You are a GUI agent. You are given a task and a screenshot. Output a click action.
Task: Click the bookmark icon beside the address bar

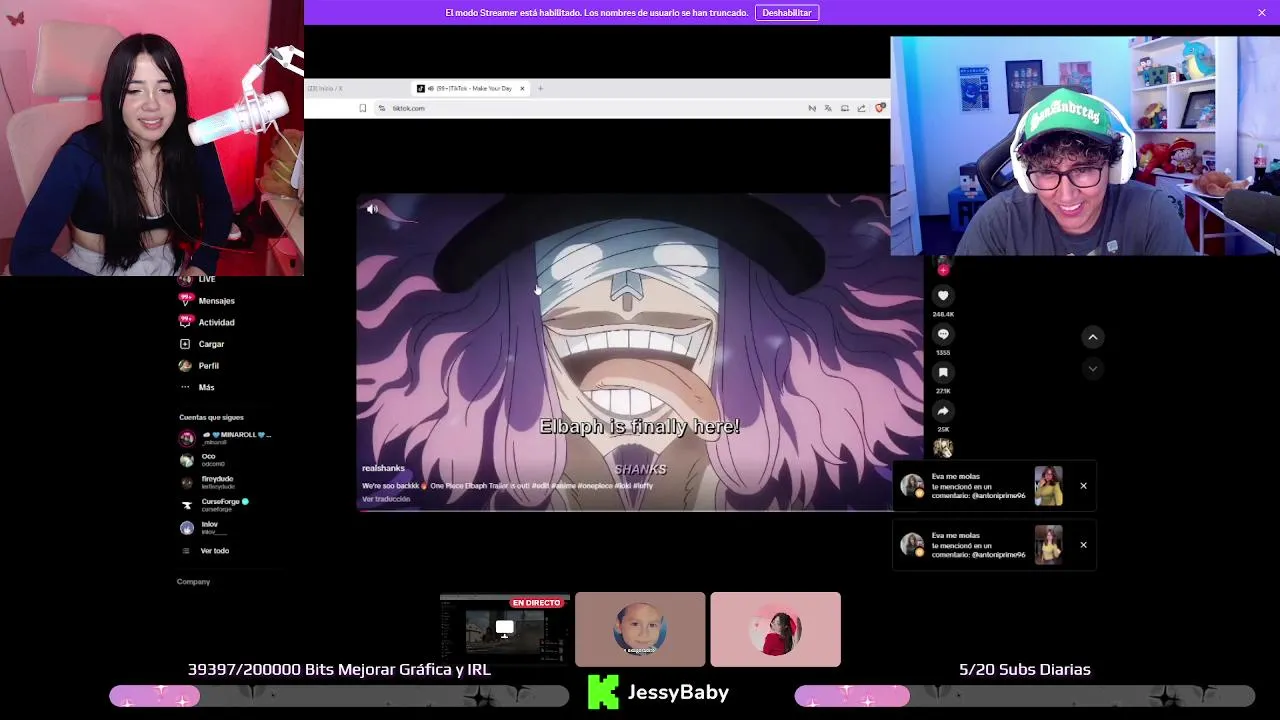(x=363, y=108)
